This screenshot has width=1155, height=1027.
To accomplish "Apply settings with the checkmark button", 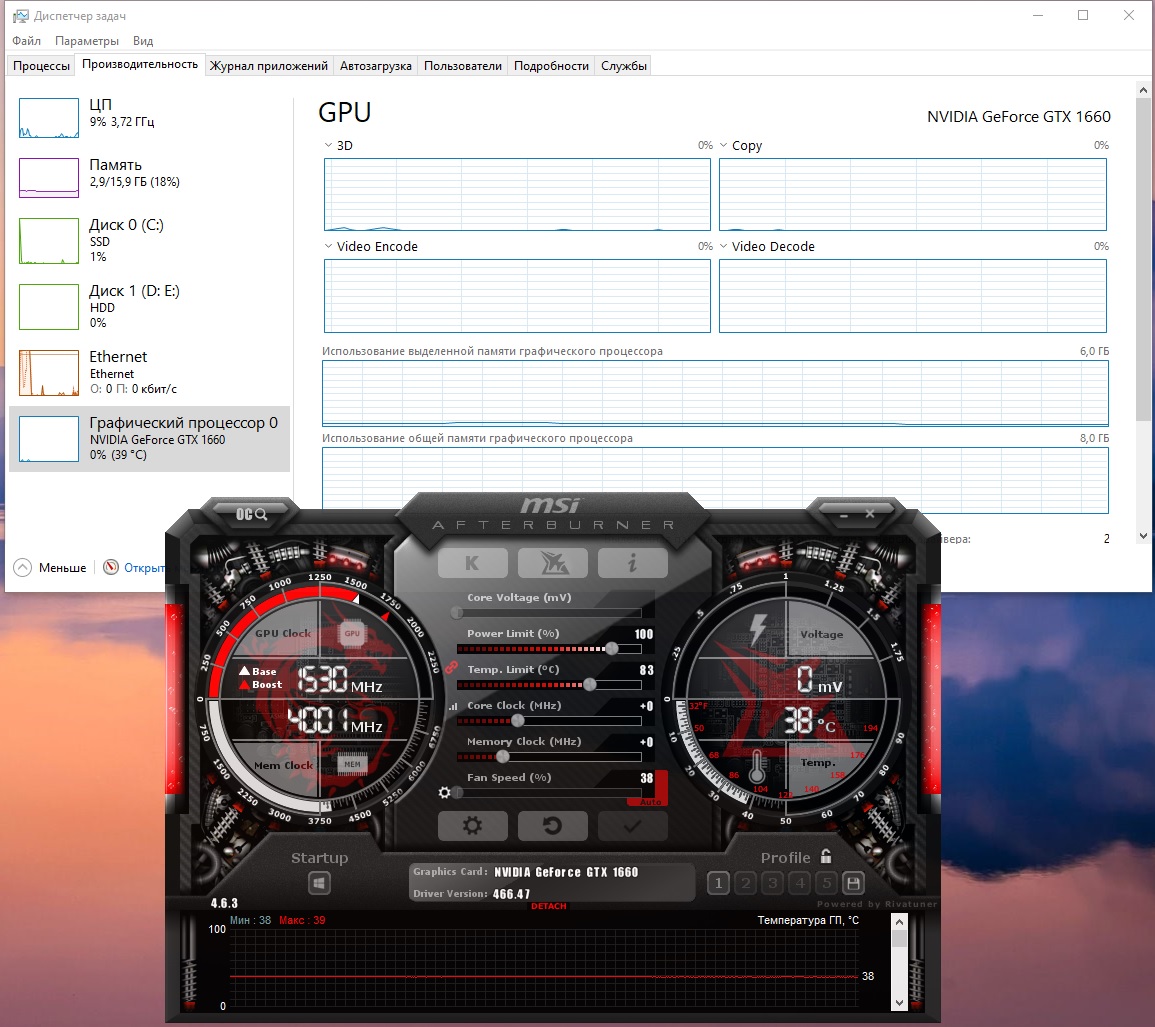I will tap(633, 826).
